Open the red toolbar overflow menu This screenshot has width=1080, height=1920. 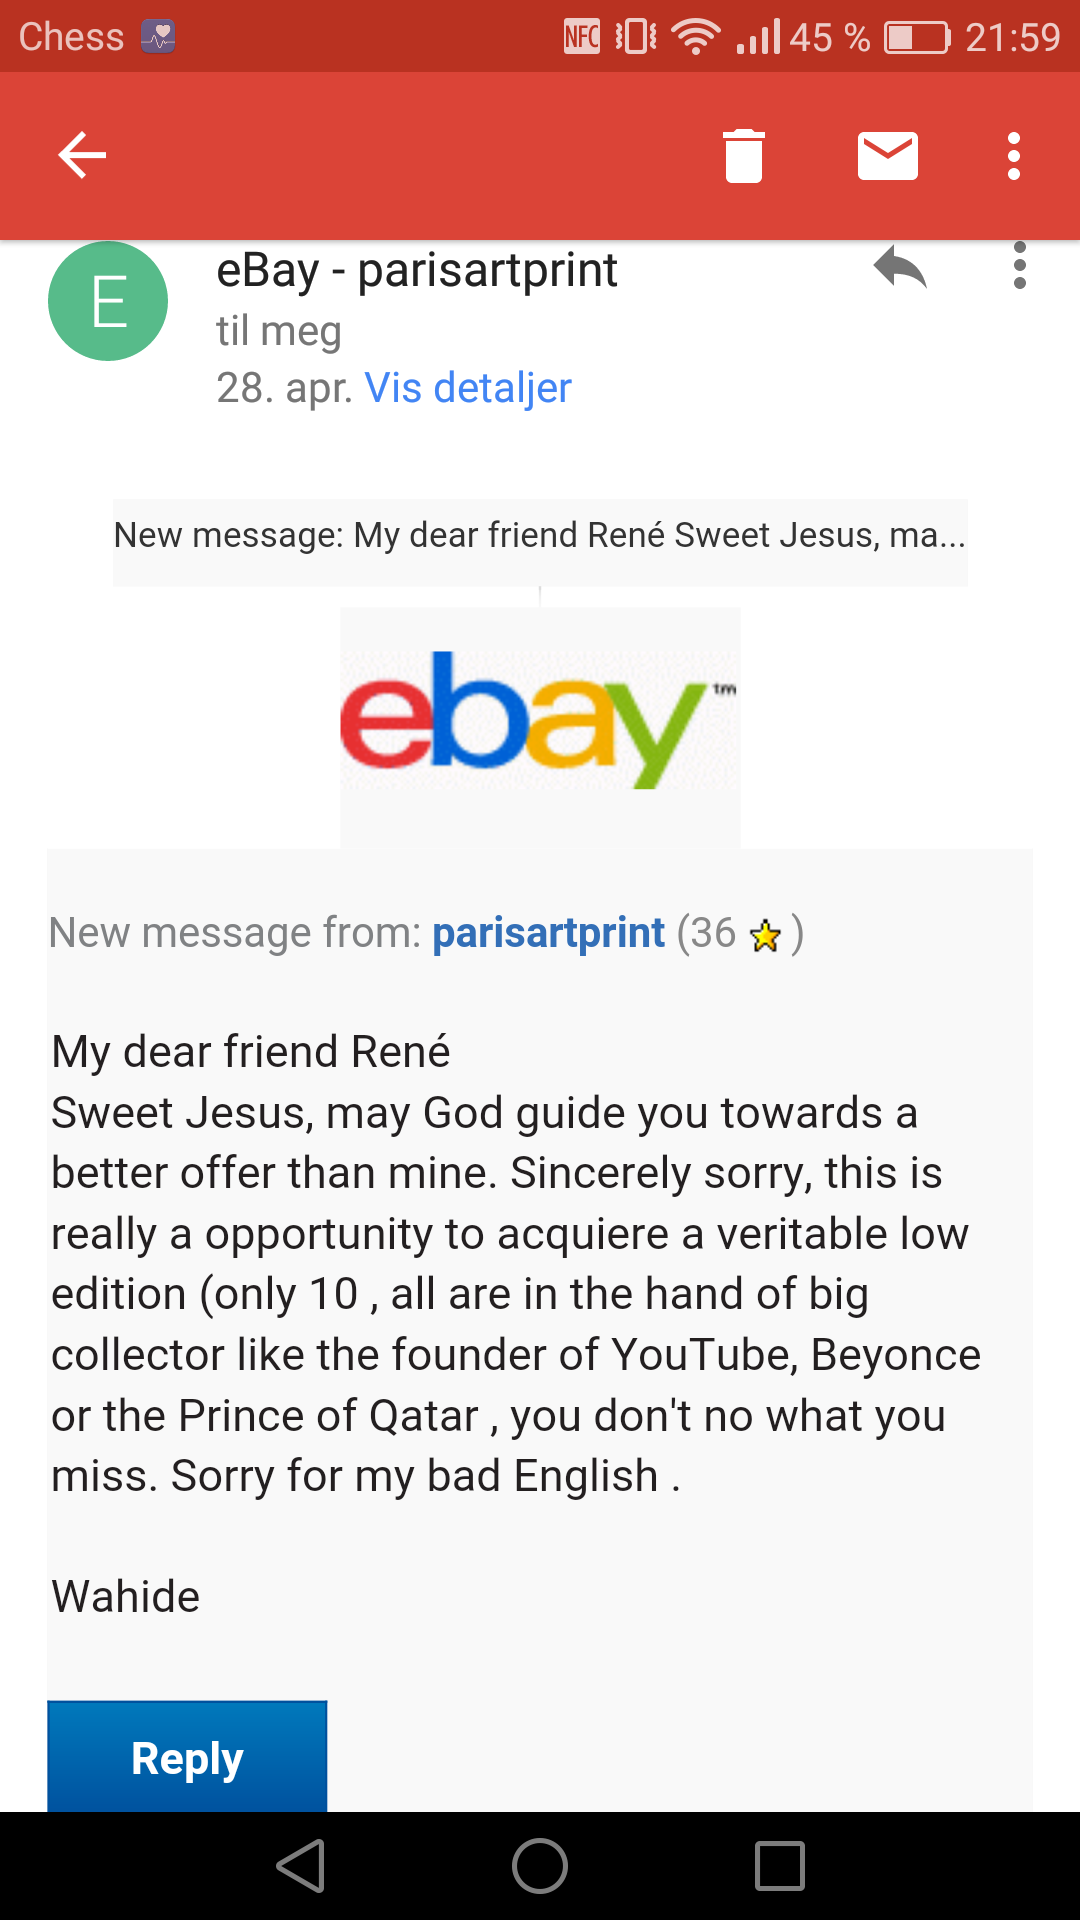1014,156
